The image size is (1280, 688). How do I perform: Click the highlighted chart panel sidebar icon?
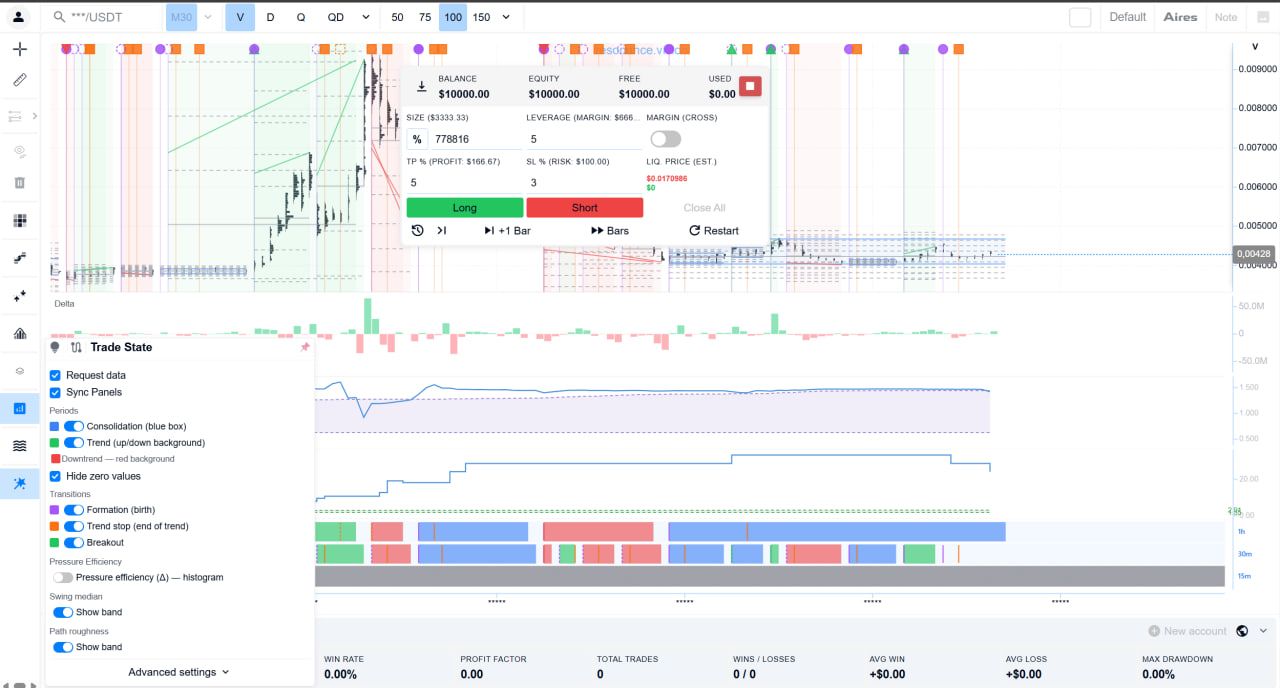click(x=19, y=408)
